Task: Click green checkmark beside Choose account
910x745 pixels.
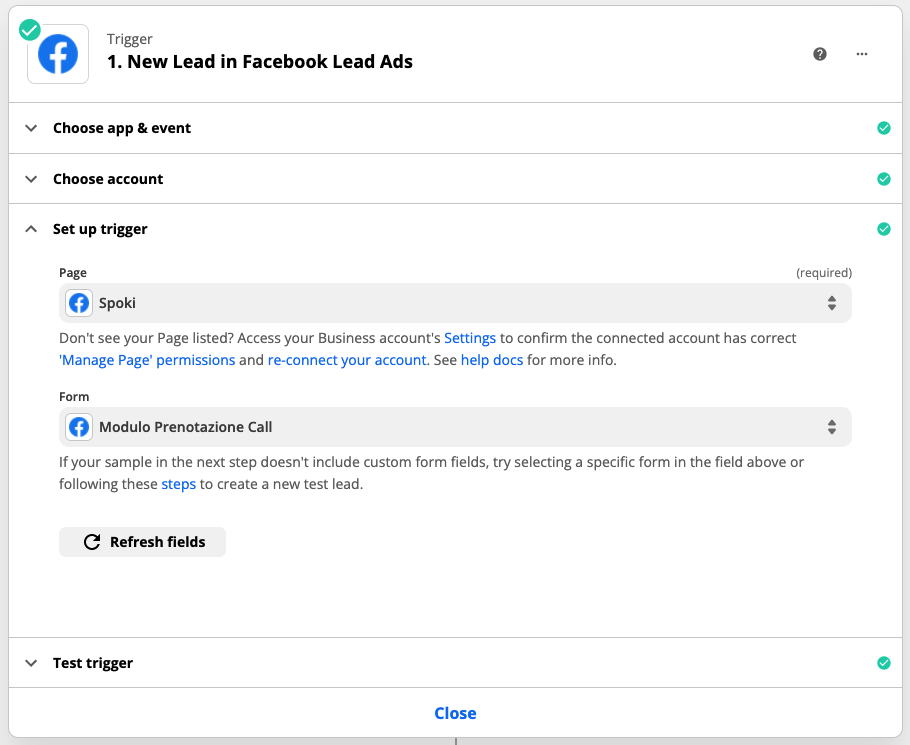Action: tap(883, 179)
